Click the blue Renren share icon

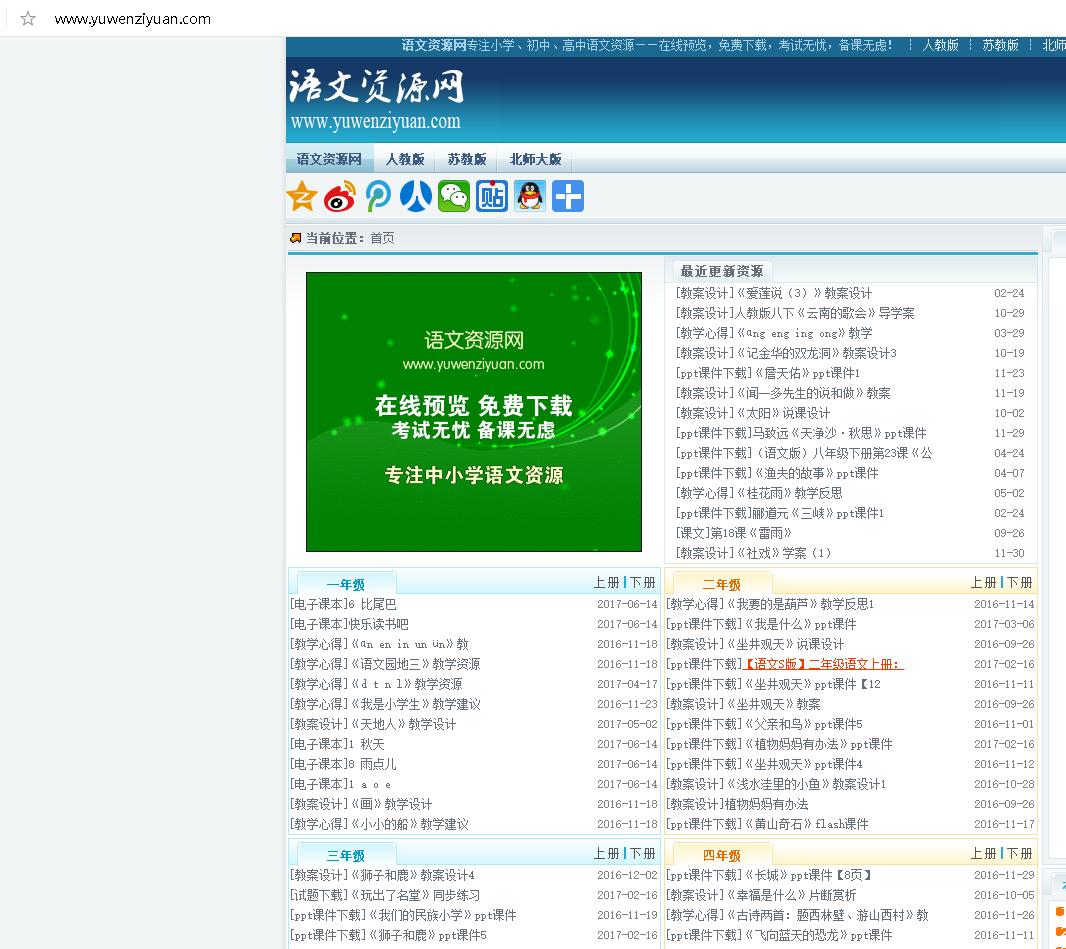tap(415, 196)
